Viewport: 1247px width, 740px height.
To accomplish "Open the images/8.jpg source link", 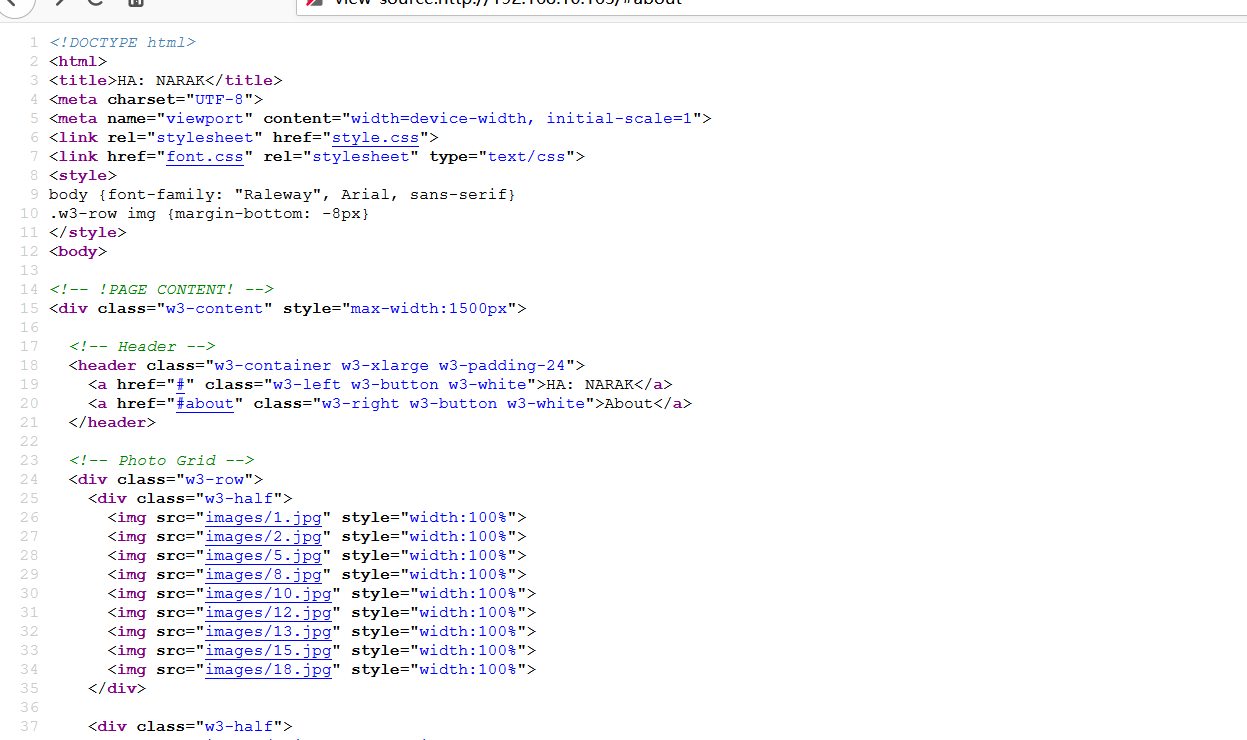I will [263, 574].
